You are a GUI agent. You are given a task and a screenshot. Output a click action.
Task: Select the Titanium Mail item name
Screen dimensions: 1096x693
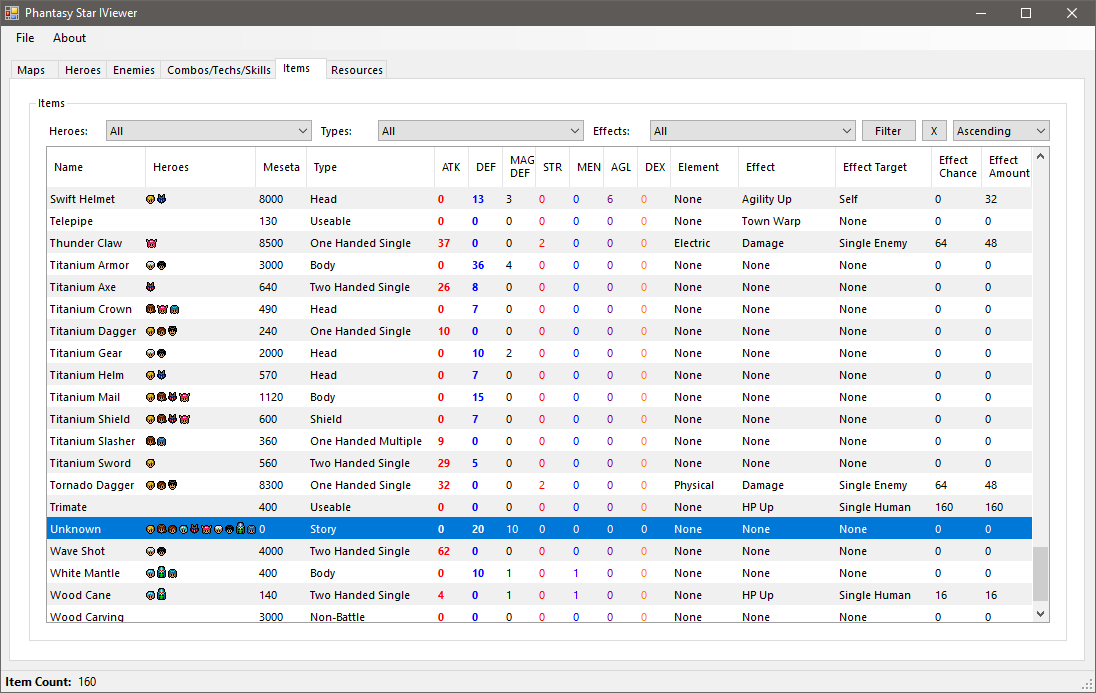click(x=85, y=398)
